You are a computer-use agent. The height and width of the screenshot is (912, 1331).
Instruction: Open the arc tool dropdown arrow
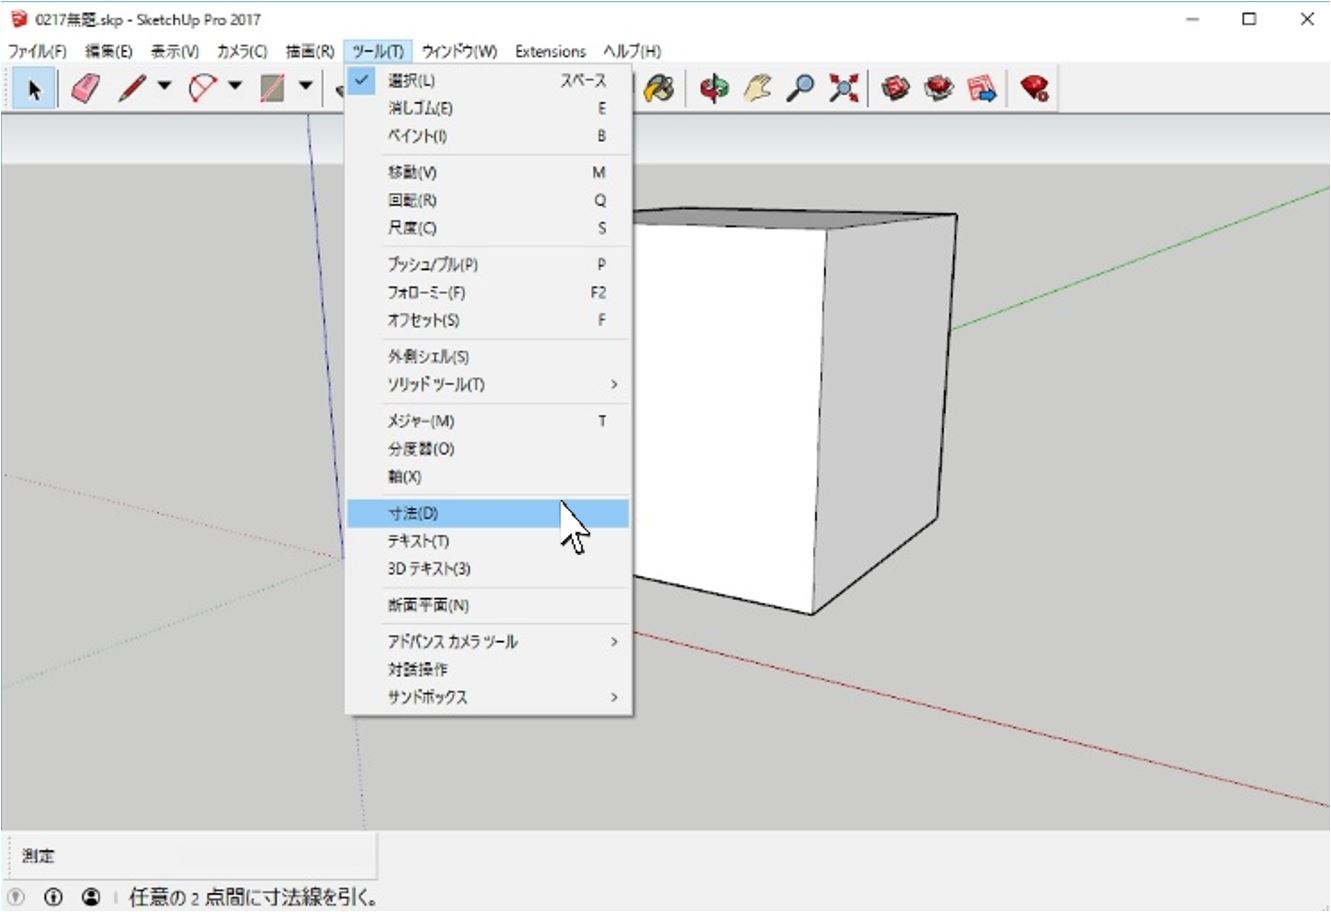coord(235,87)
